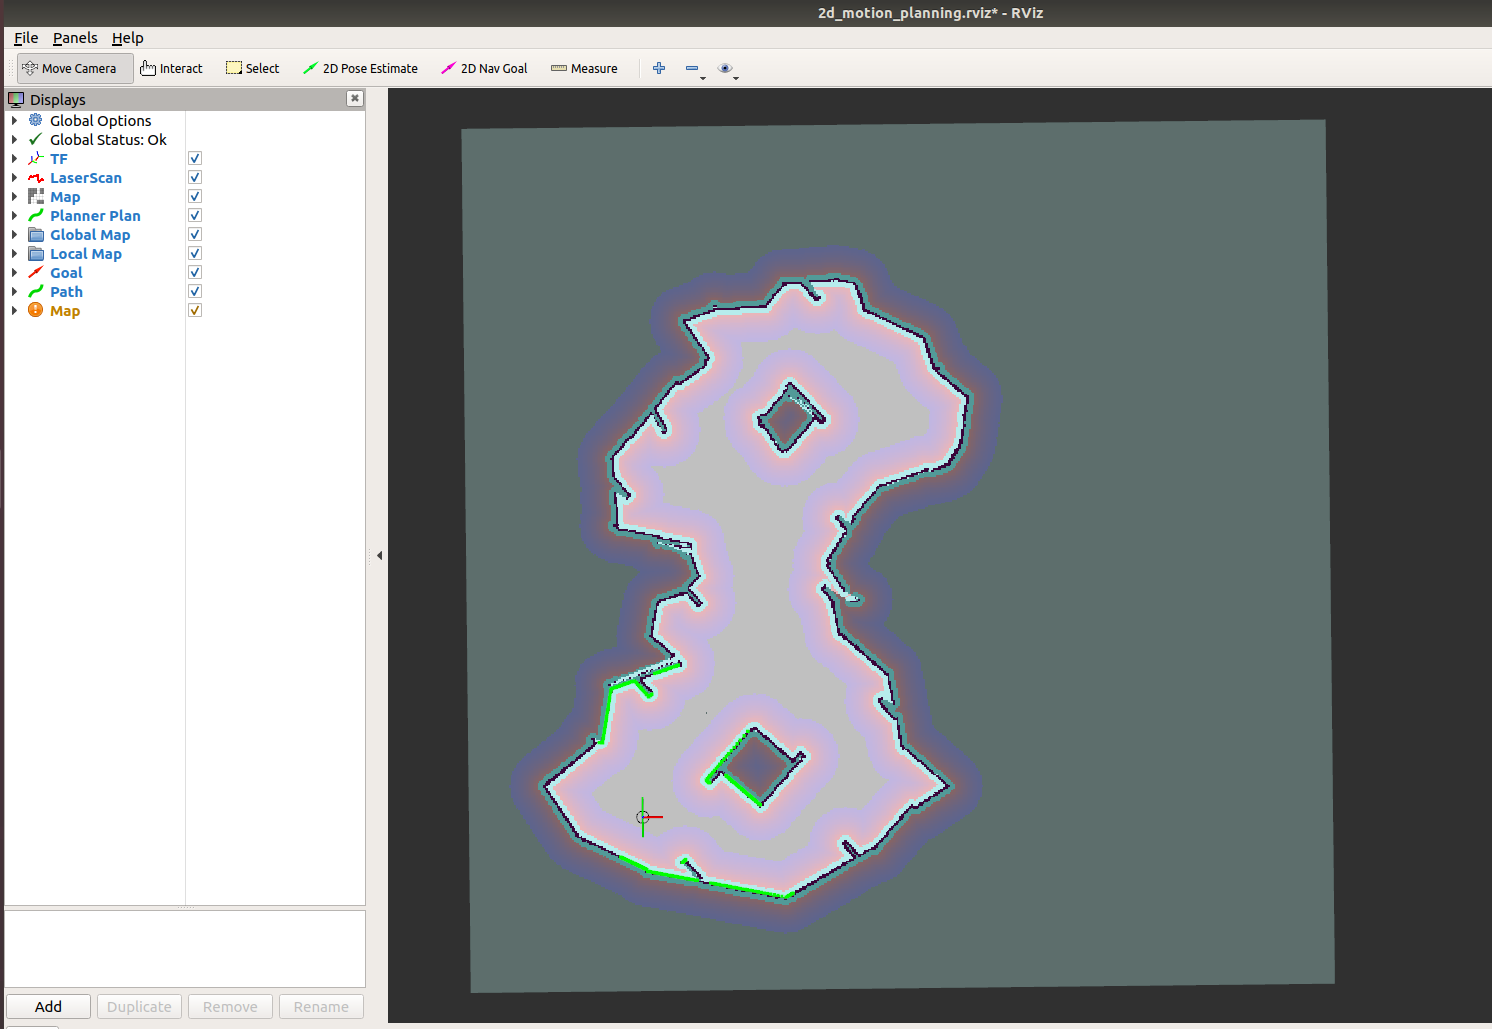
Task: Click the Add display button
Action: pos(48,1006)
